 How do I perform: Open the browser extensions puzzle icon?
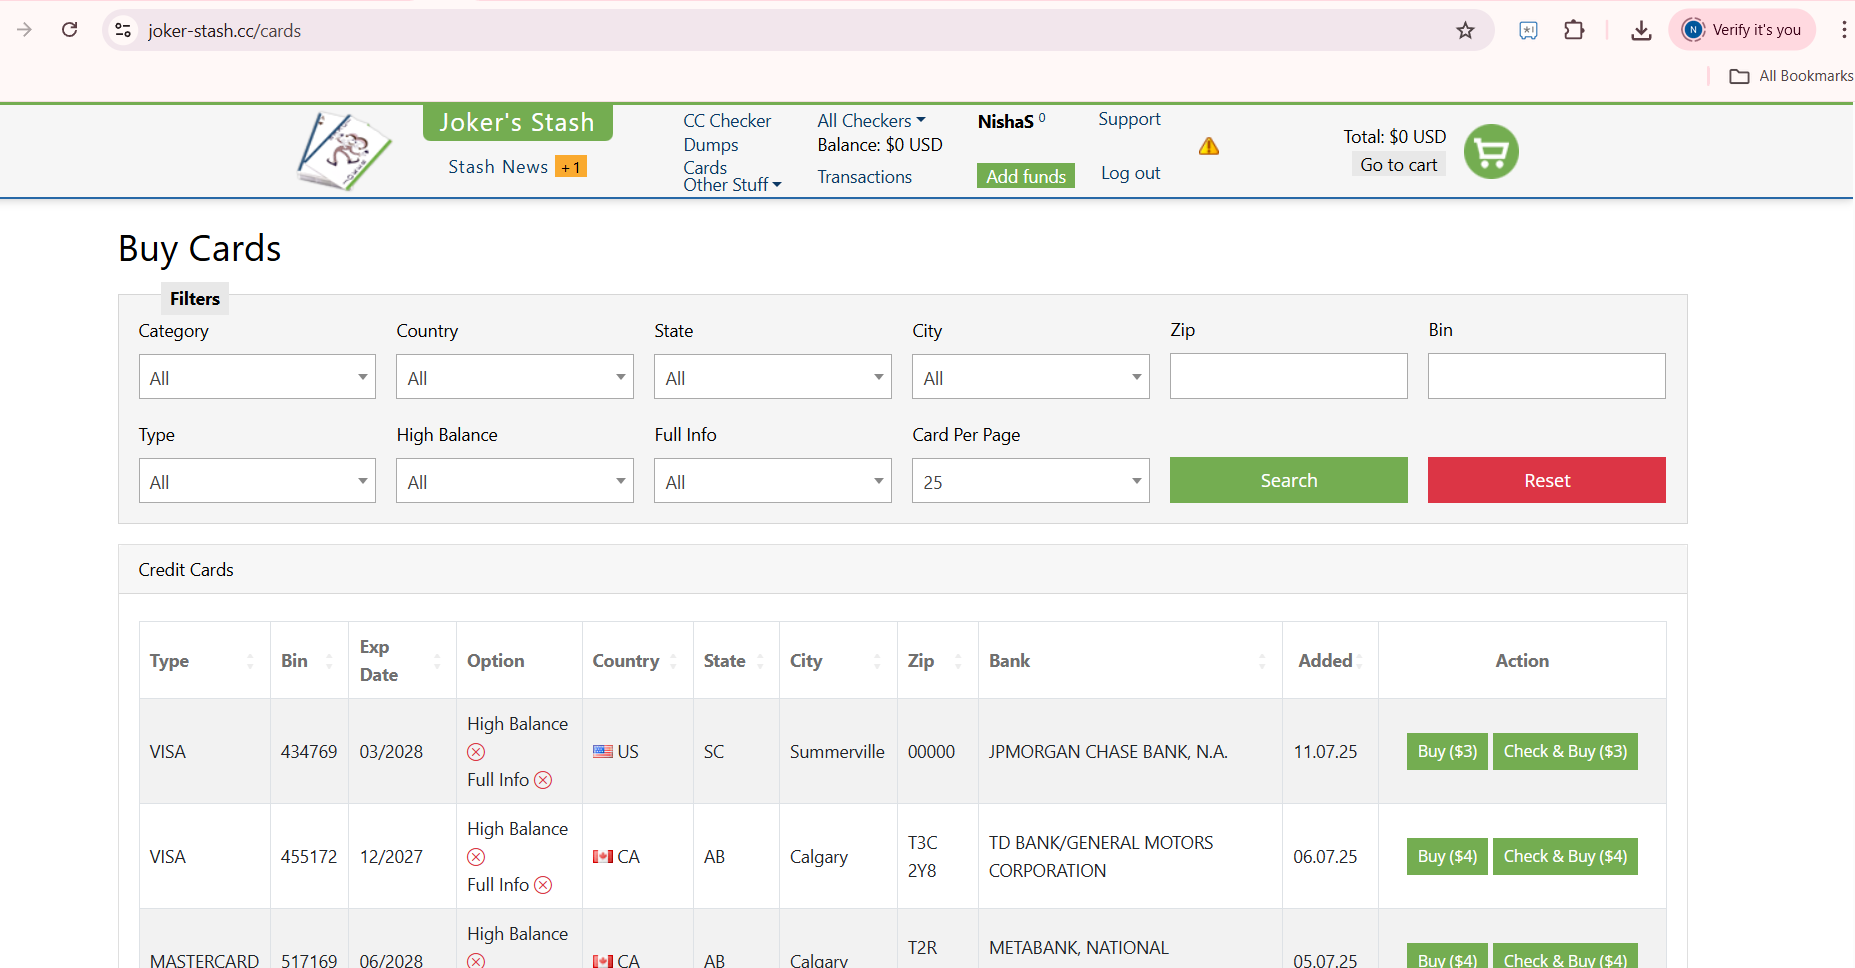1574,30
